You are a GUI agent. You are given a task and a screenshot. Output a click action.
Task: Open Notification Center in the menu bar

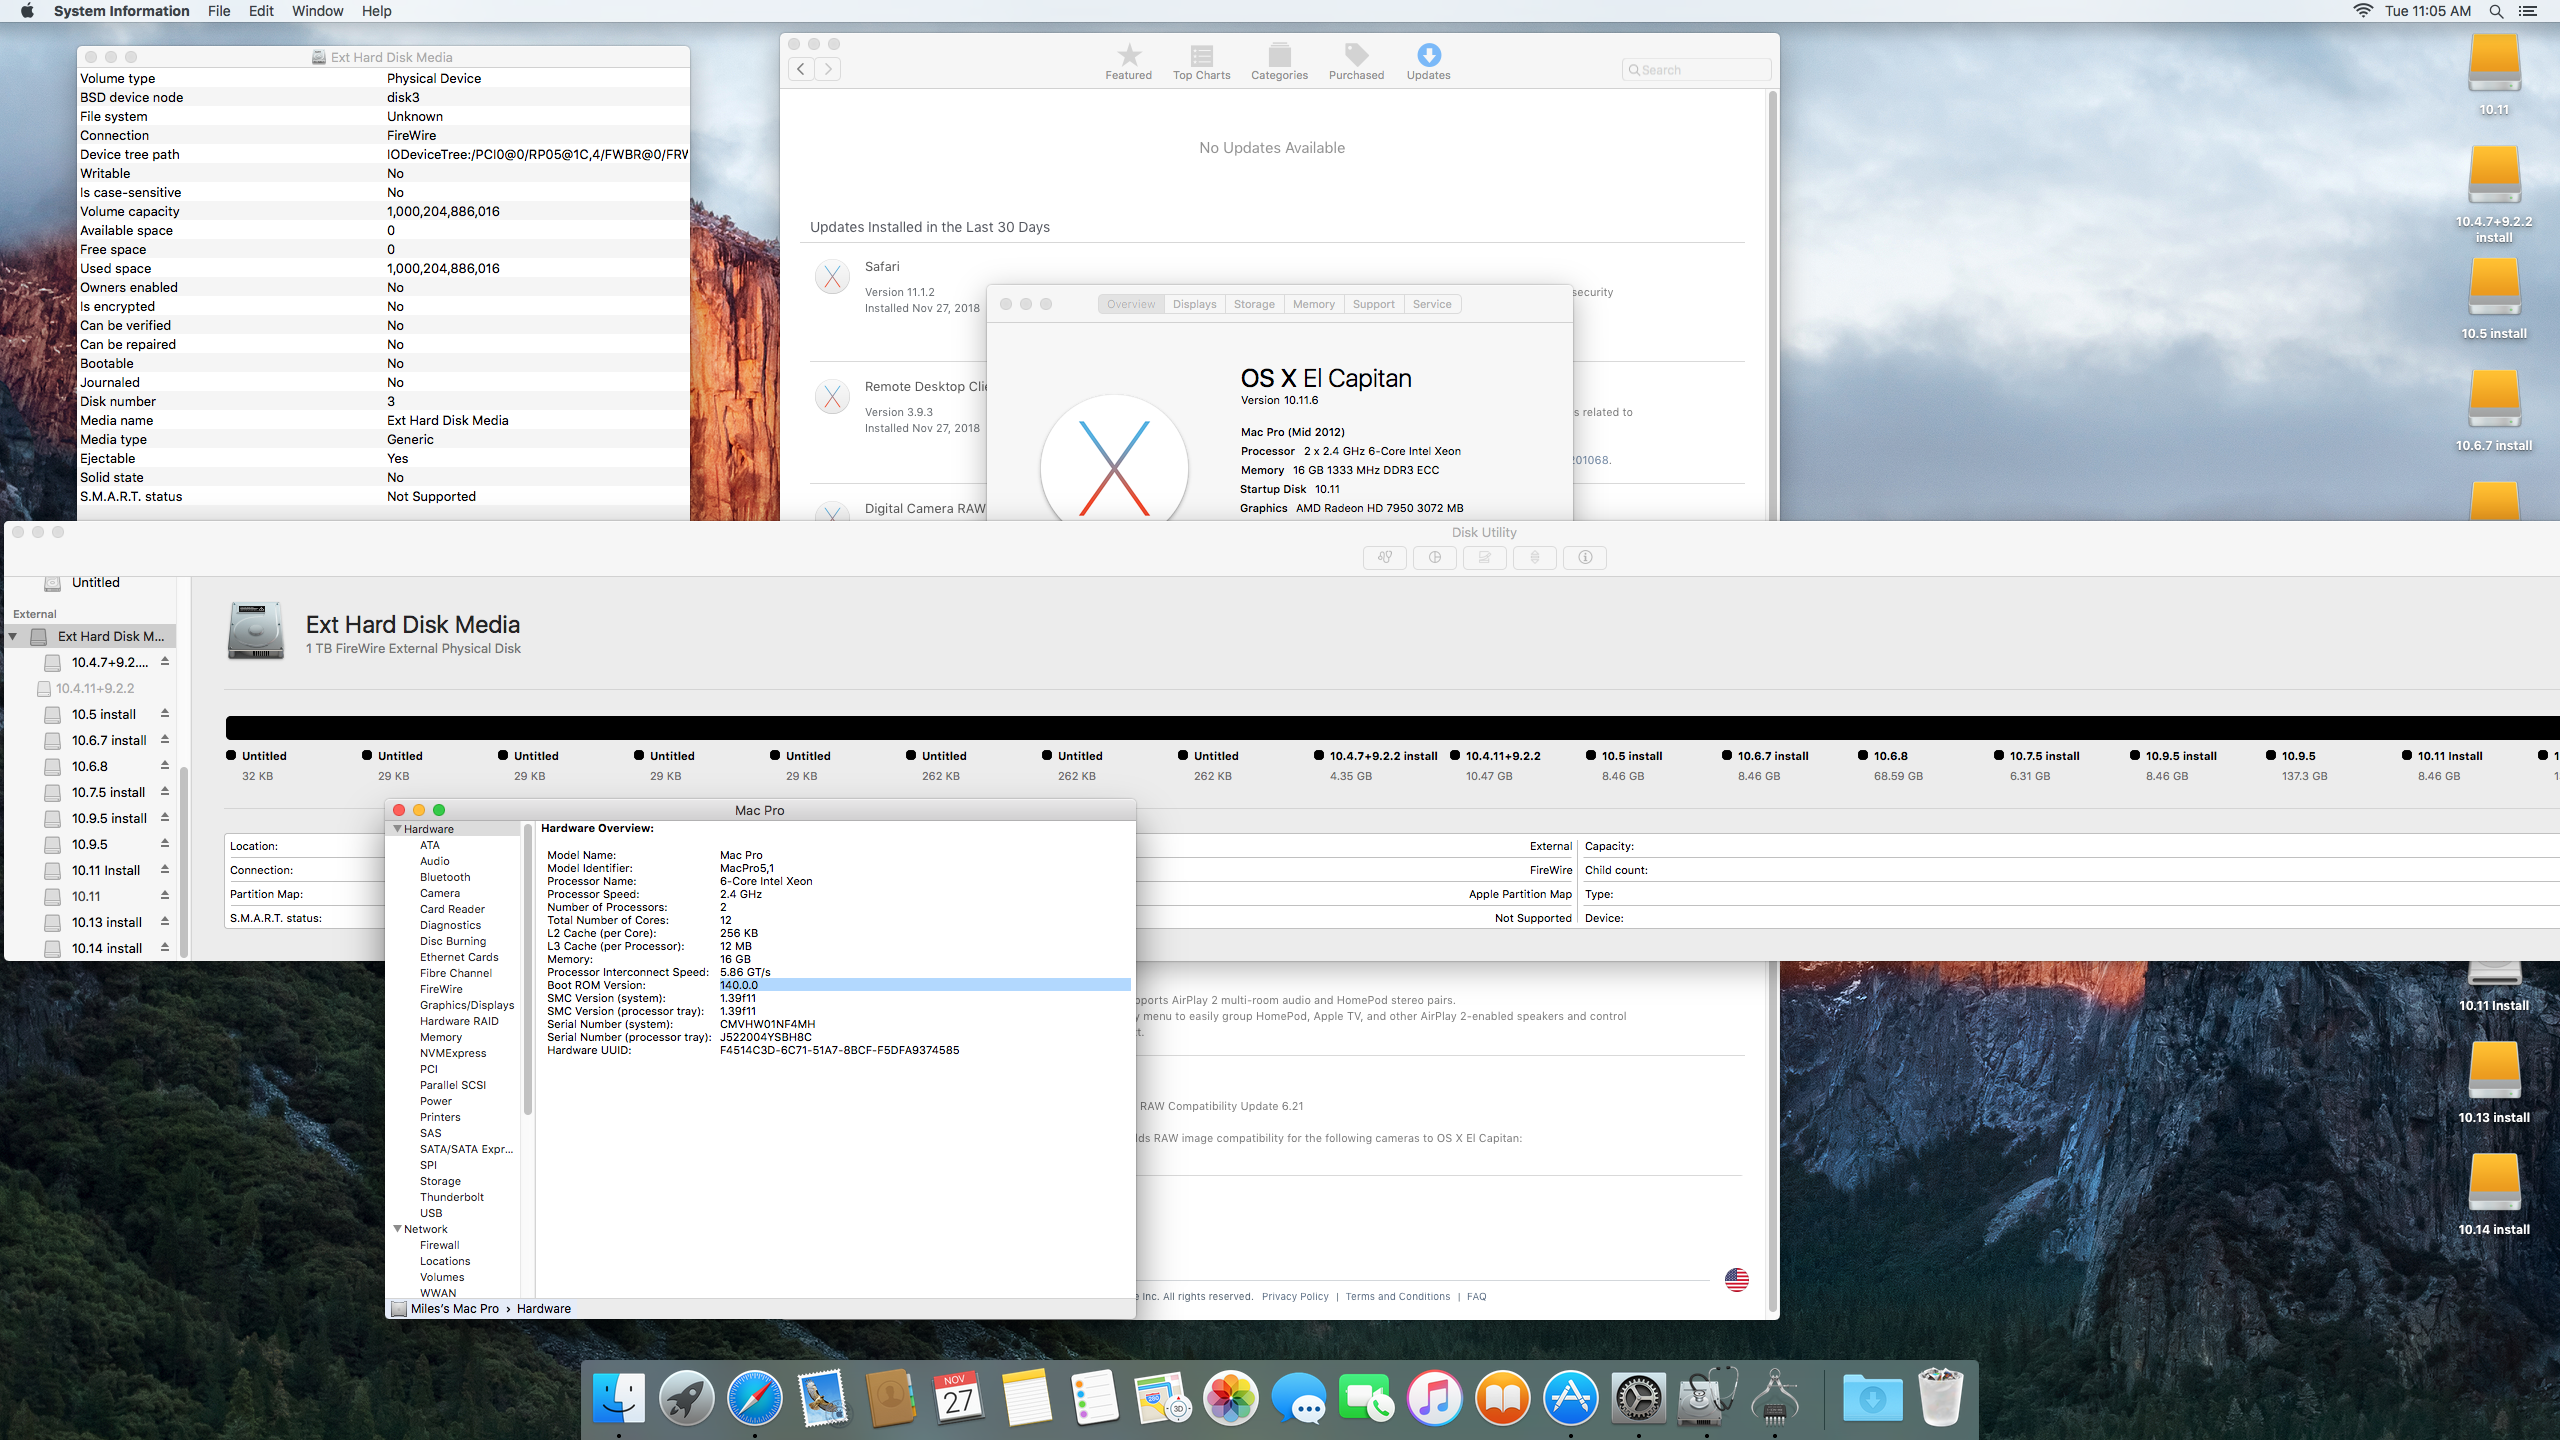(x=2527, y=11)
